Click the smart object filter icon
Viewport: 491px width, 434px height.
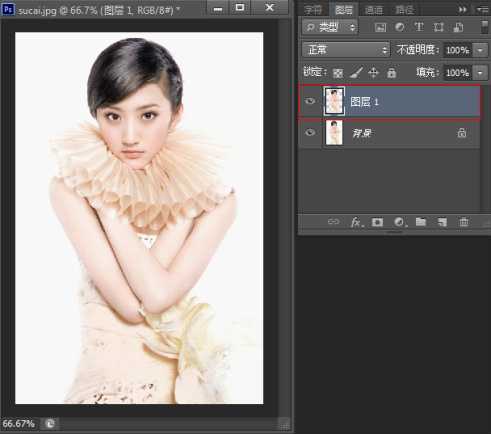(458, 27)
